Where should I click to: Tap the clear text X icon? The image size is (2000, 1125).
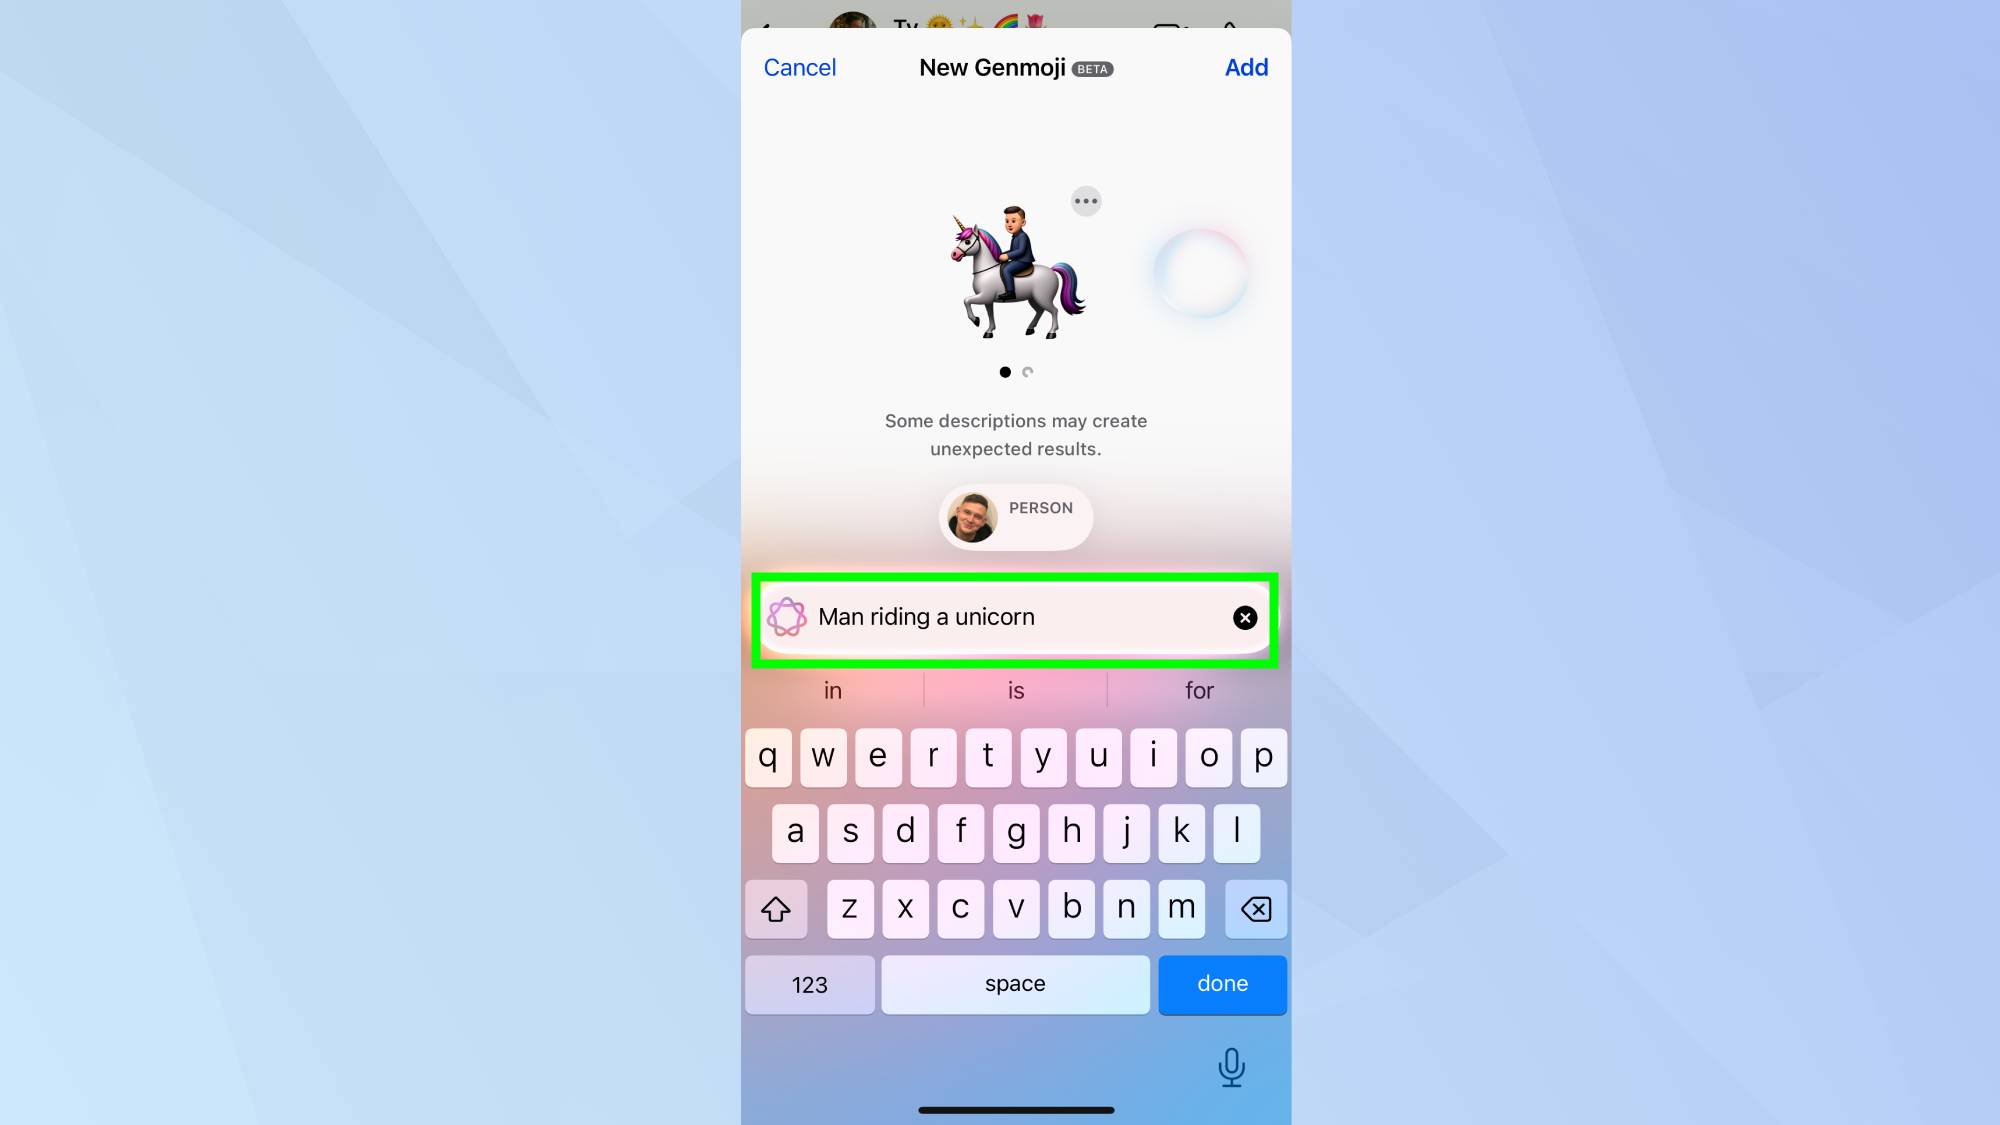1245,617
